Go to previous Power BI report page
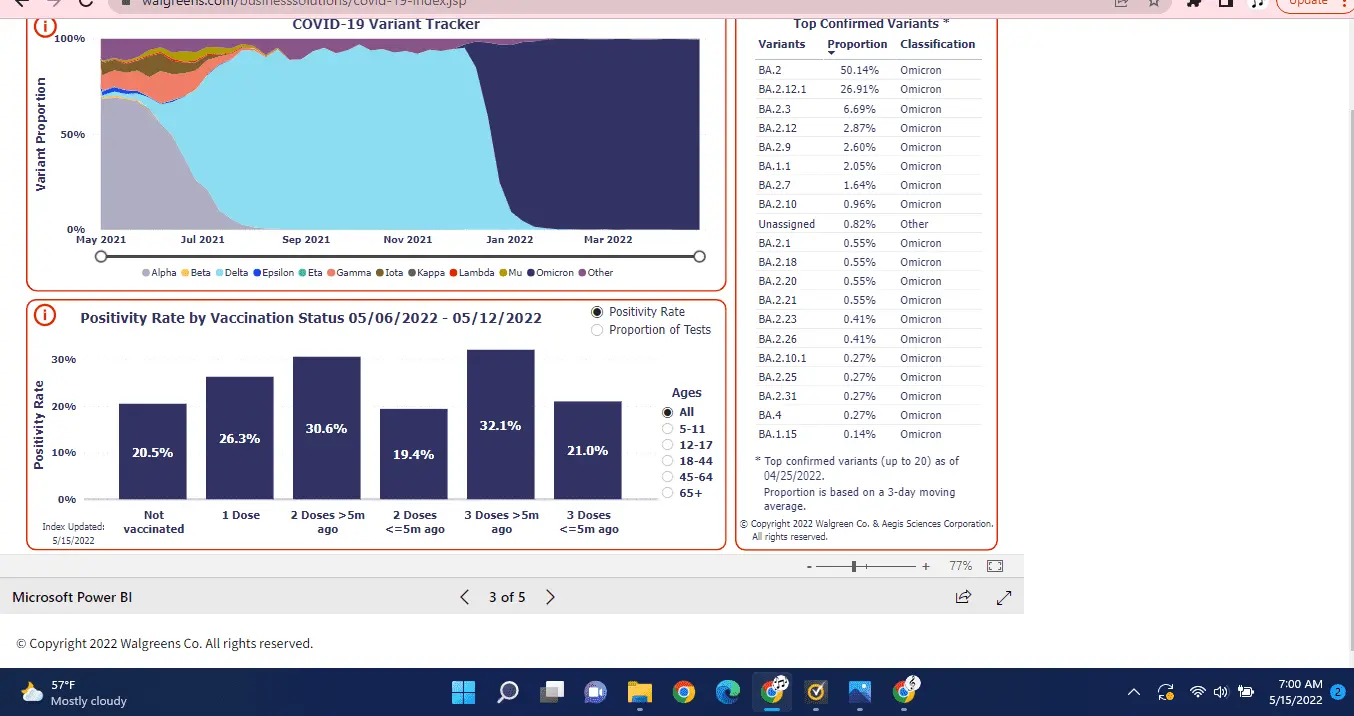Viewport: 1354px width, 716px height. [x=465, y=597]
